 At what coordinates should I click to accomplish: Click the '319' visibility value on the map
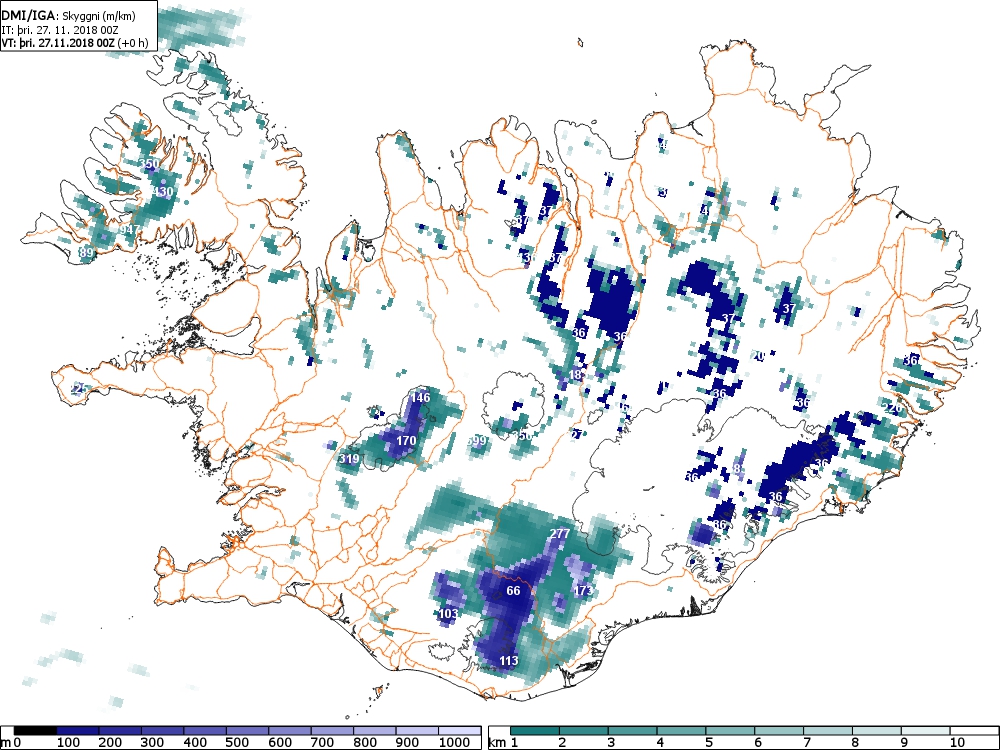click(x=349, y=459)
